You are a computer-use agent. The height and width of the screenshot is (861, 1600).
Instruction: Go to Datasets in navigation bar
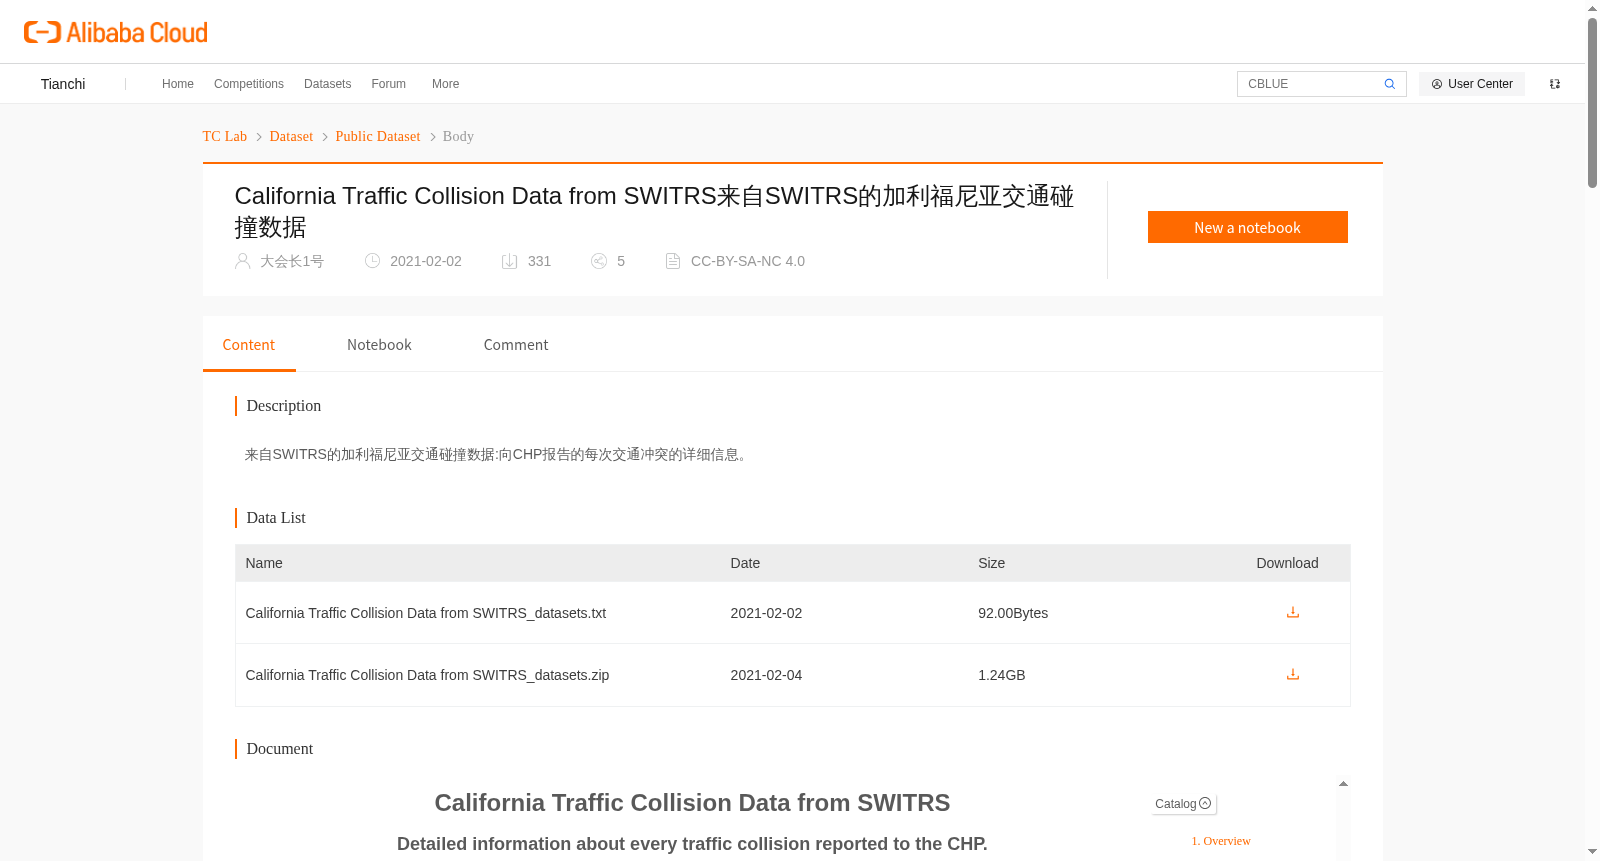coord(328,84)
